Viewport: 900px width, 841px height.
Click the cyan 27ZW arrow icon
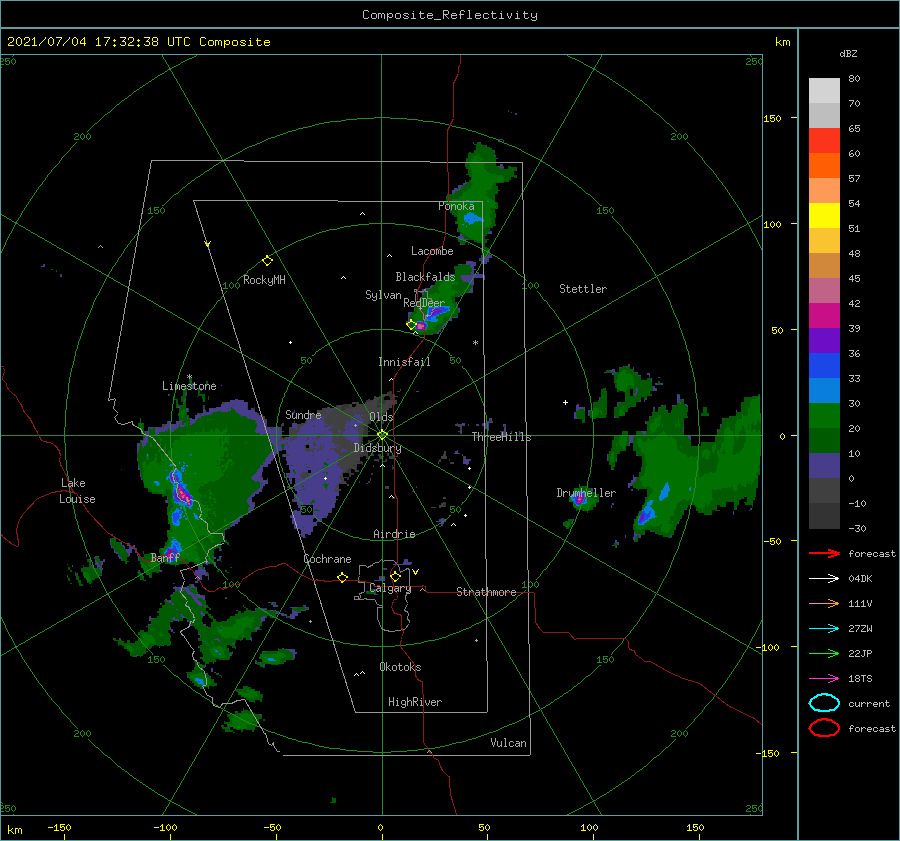[824, 629]
